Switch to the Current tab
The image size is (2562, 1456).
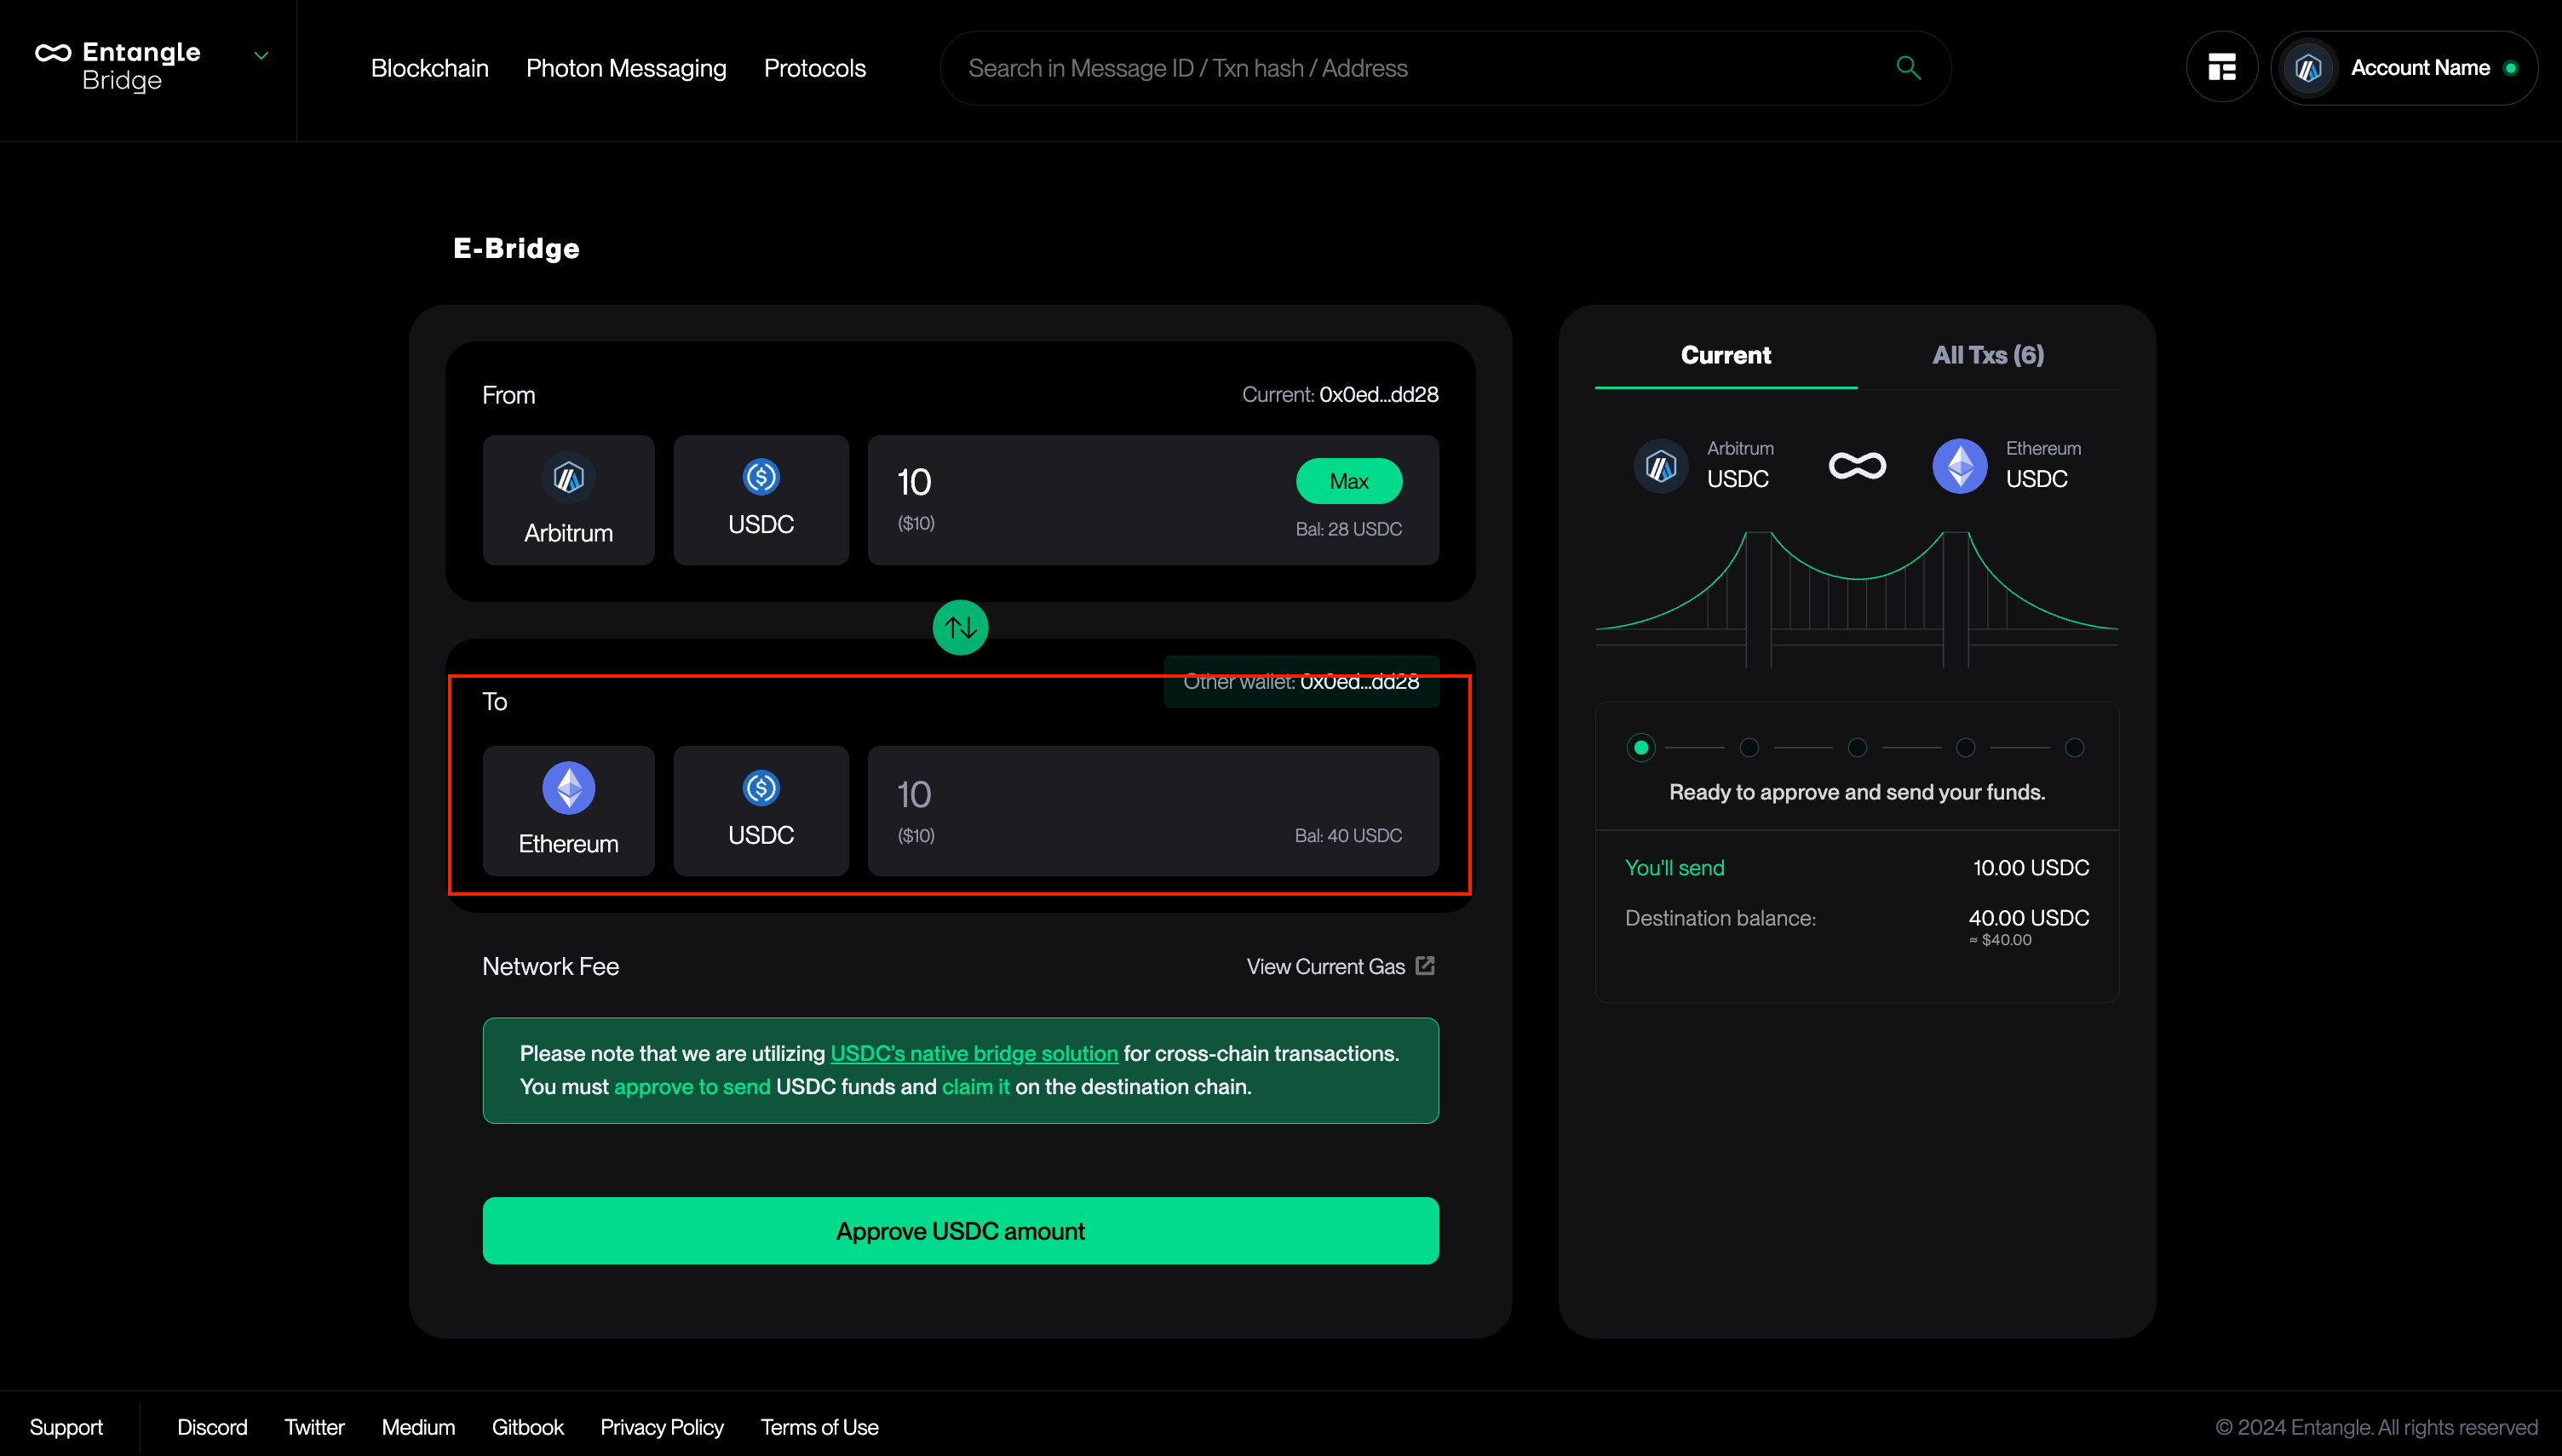pos(1726,355)
